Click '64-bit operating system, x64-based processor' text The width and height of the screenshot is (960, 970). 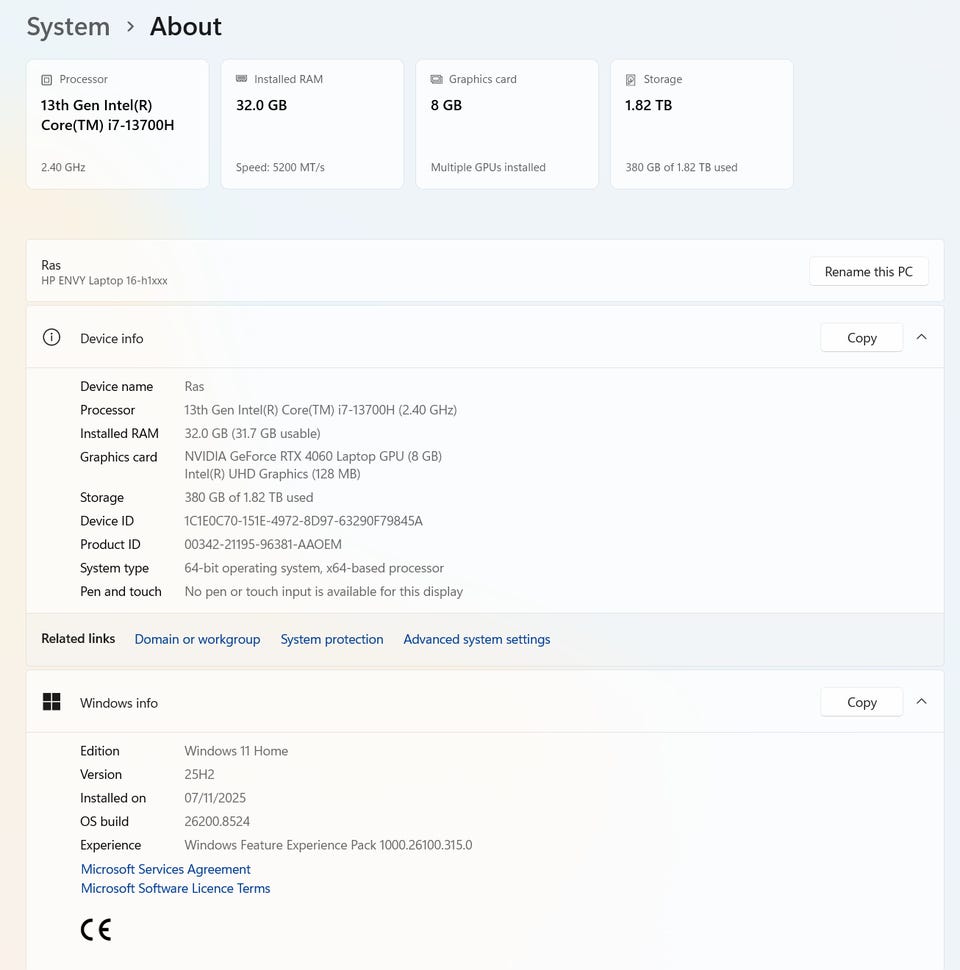click(314, 568)
